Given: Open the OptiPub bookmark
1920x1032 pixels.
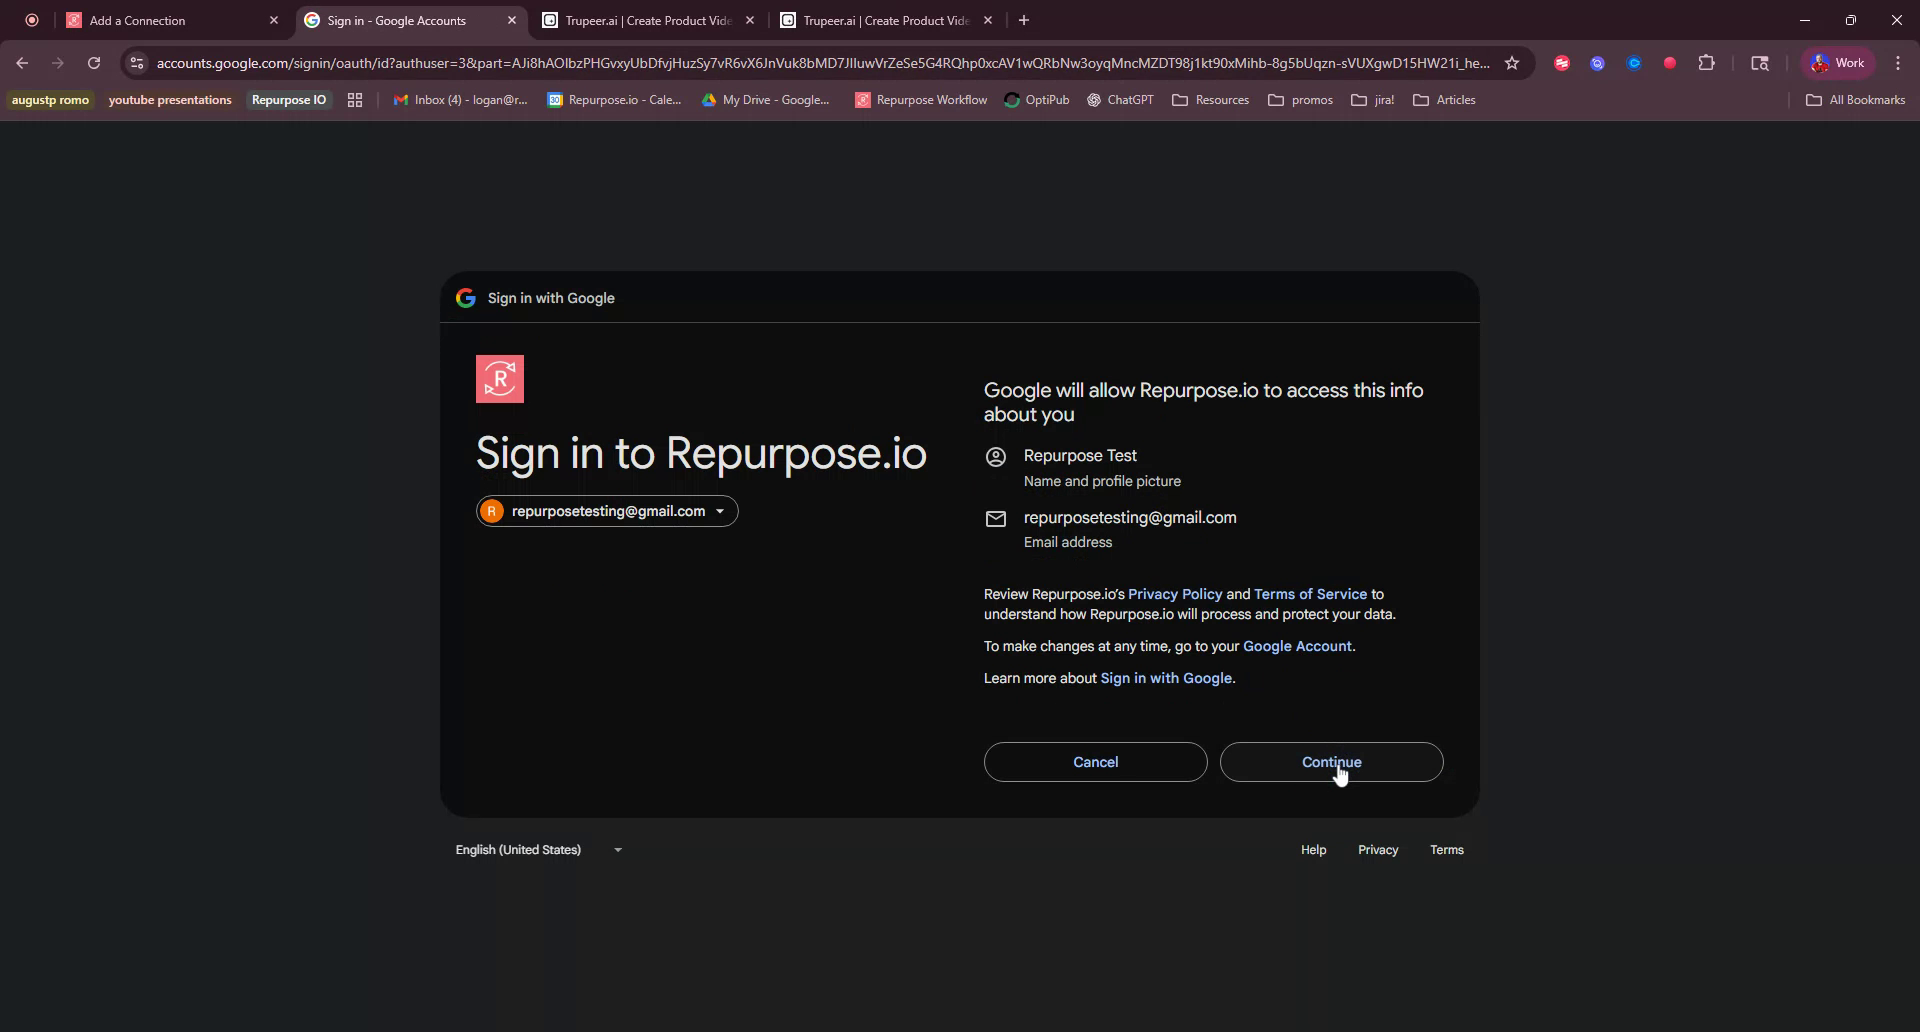Looking at the screenshot, I should click(x=1037, y=100).
